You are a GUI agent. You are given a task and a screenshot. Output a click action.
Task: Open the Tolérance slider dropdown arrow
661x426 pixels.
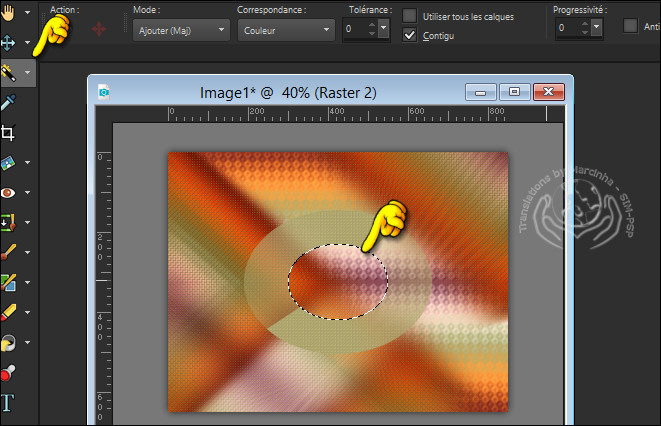386,29
